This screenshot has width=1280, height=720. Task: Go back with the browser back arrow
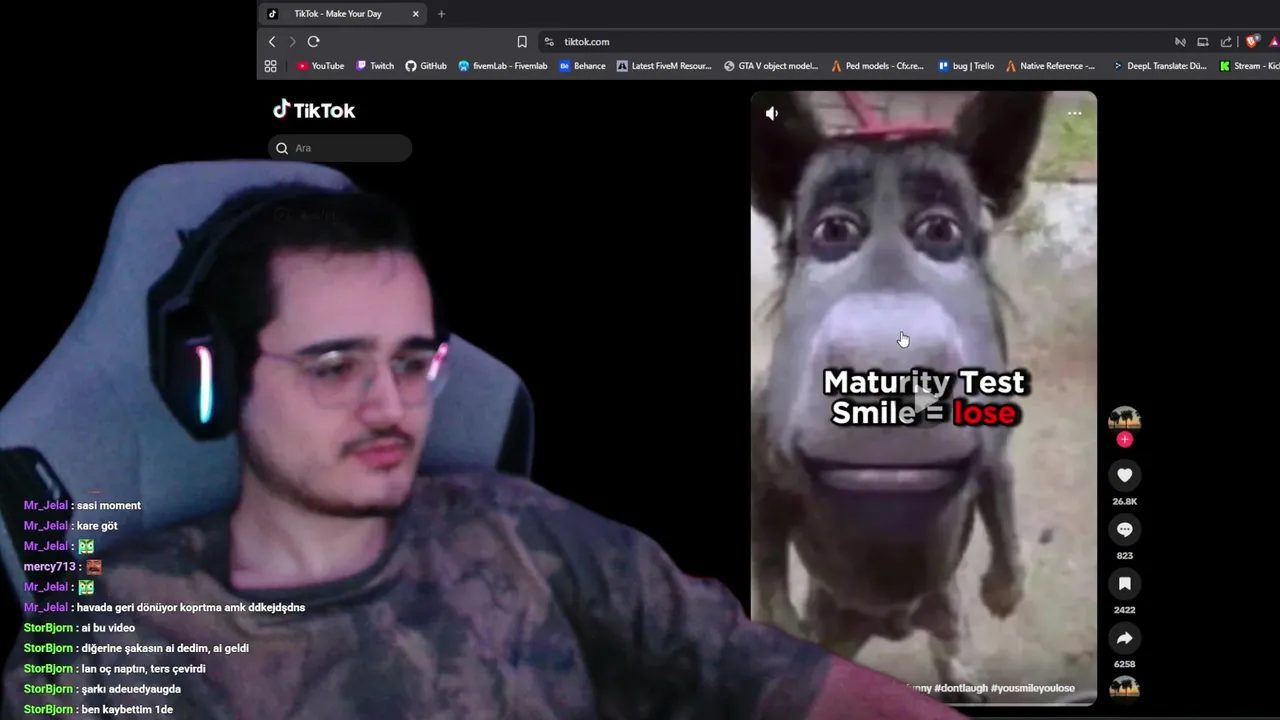click(x=272, y=42)
